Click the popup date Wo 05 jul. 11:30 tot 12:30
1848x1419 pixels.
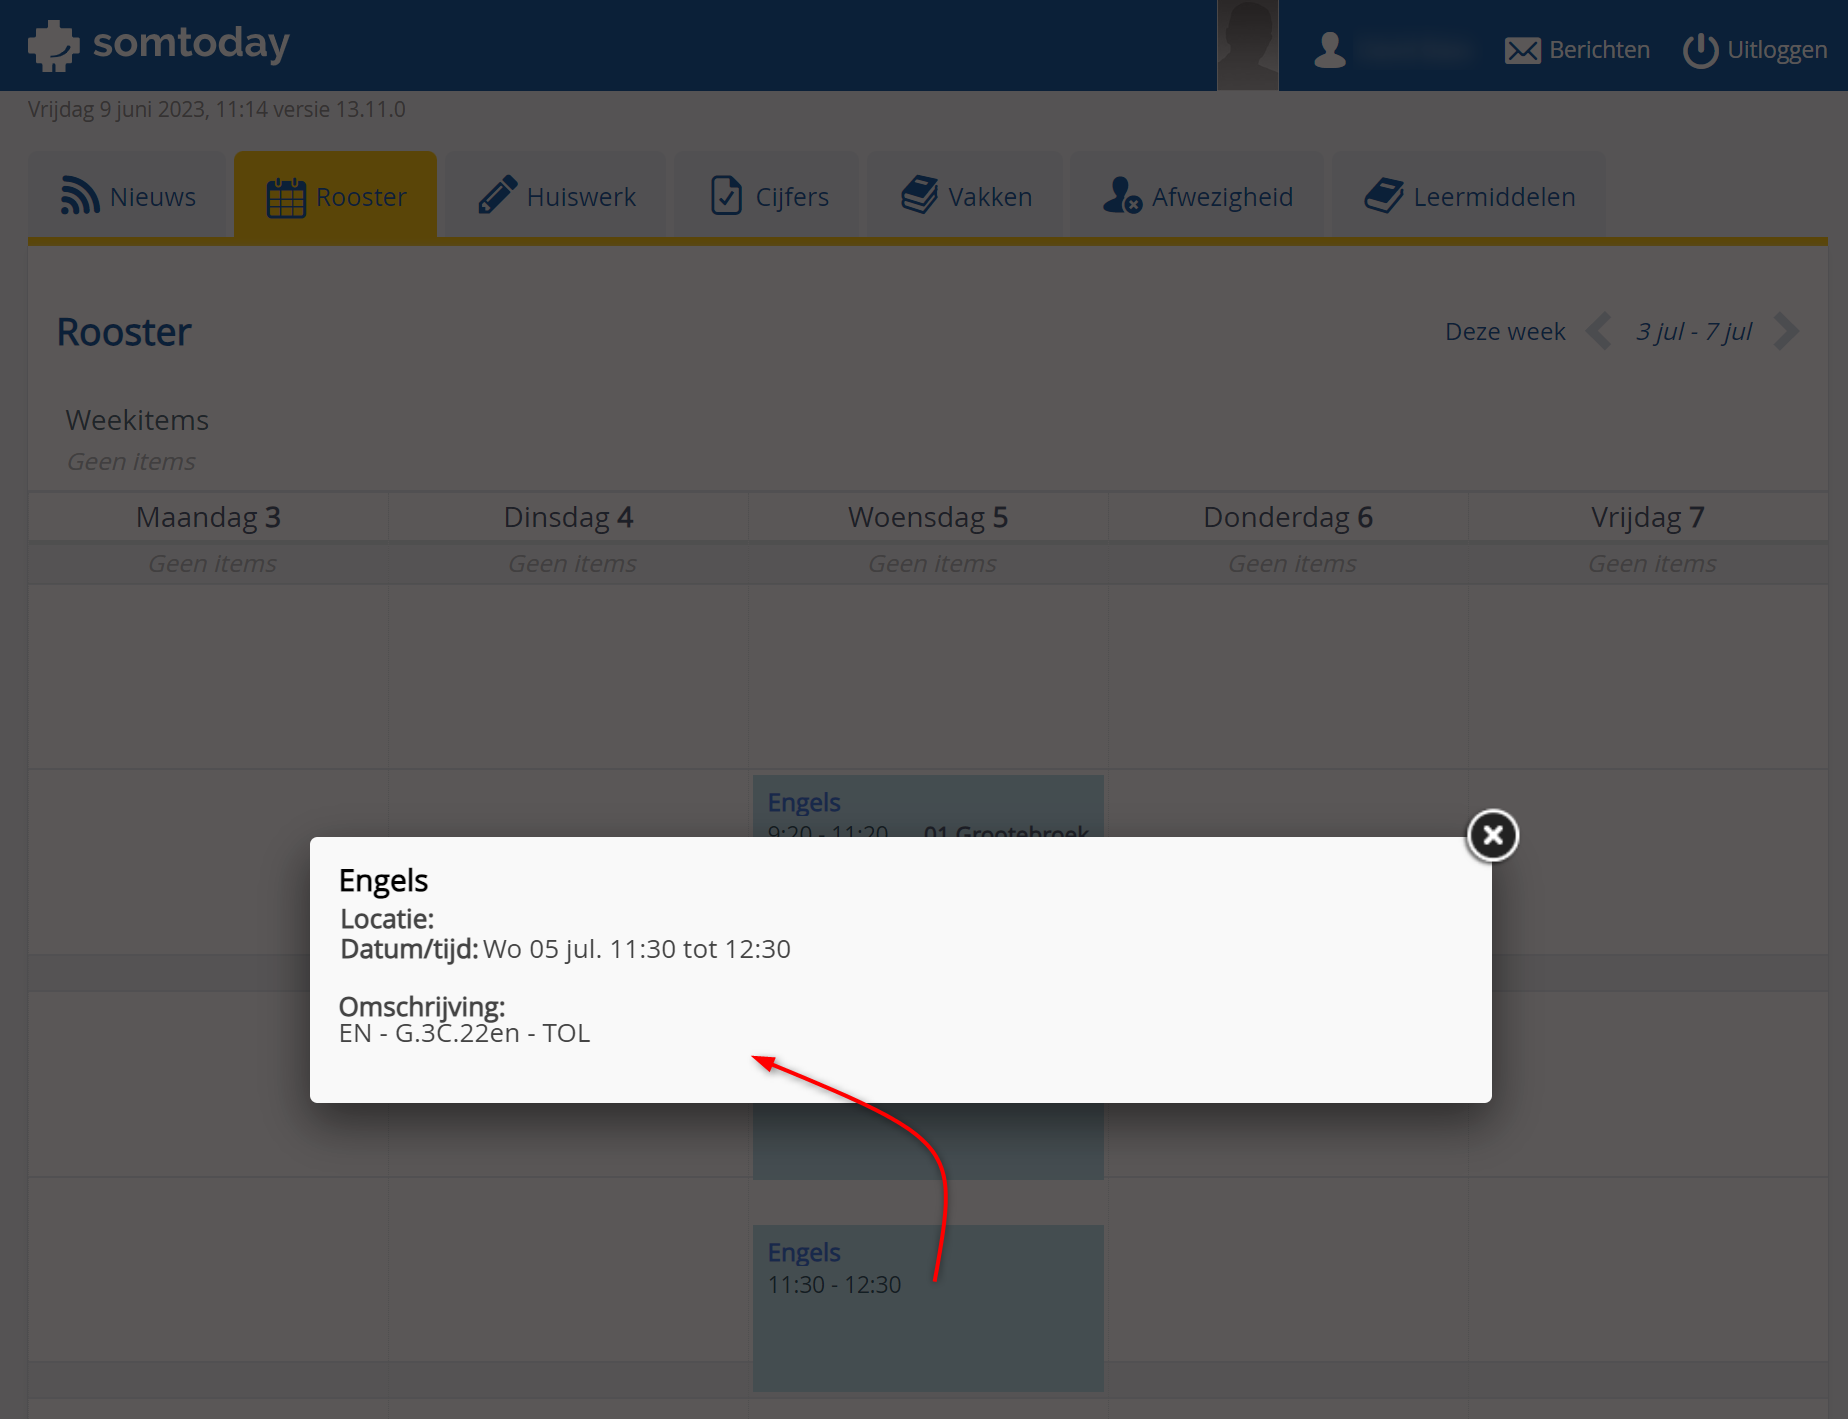[636, 949]
